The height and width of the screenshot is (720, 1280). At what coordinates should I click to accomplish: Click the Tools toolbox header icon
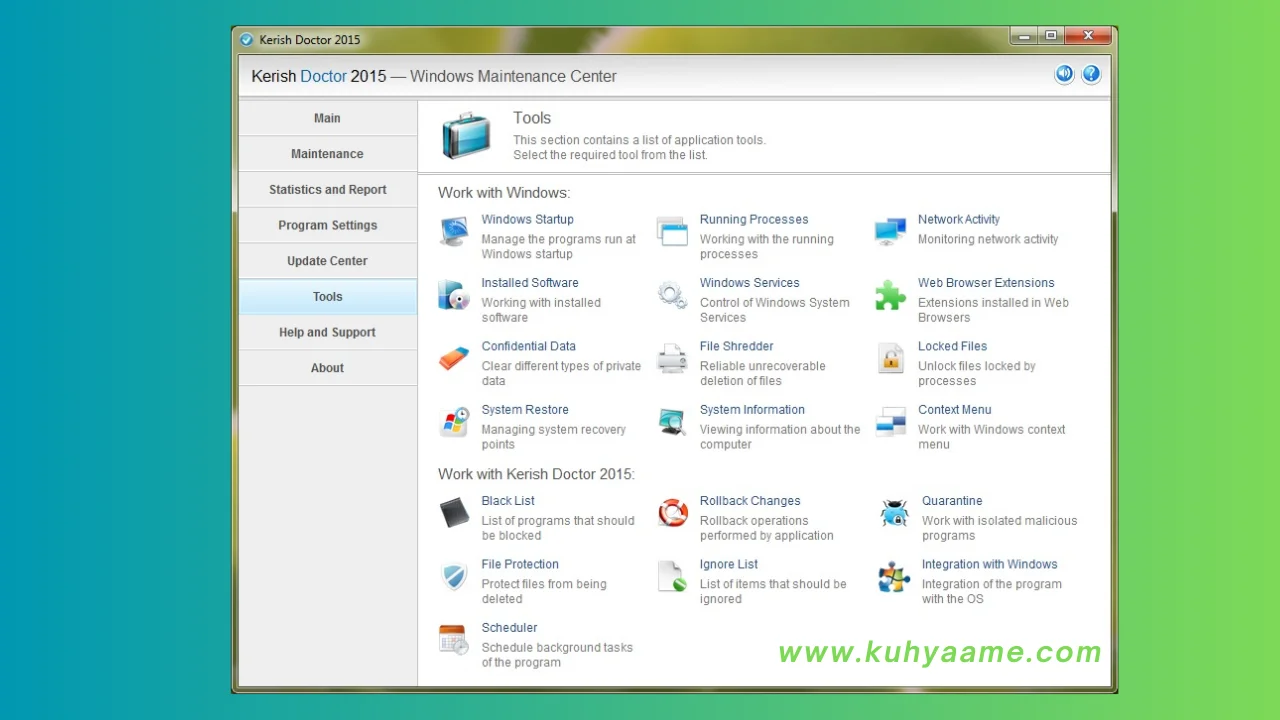[466, 136]
